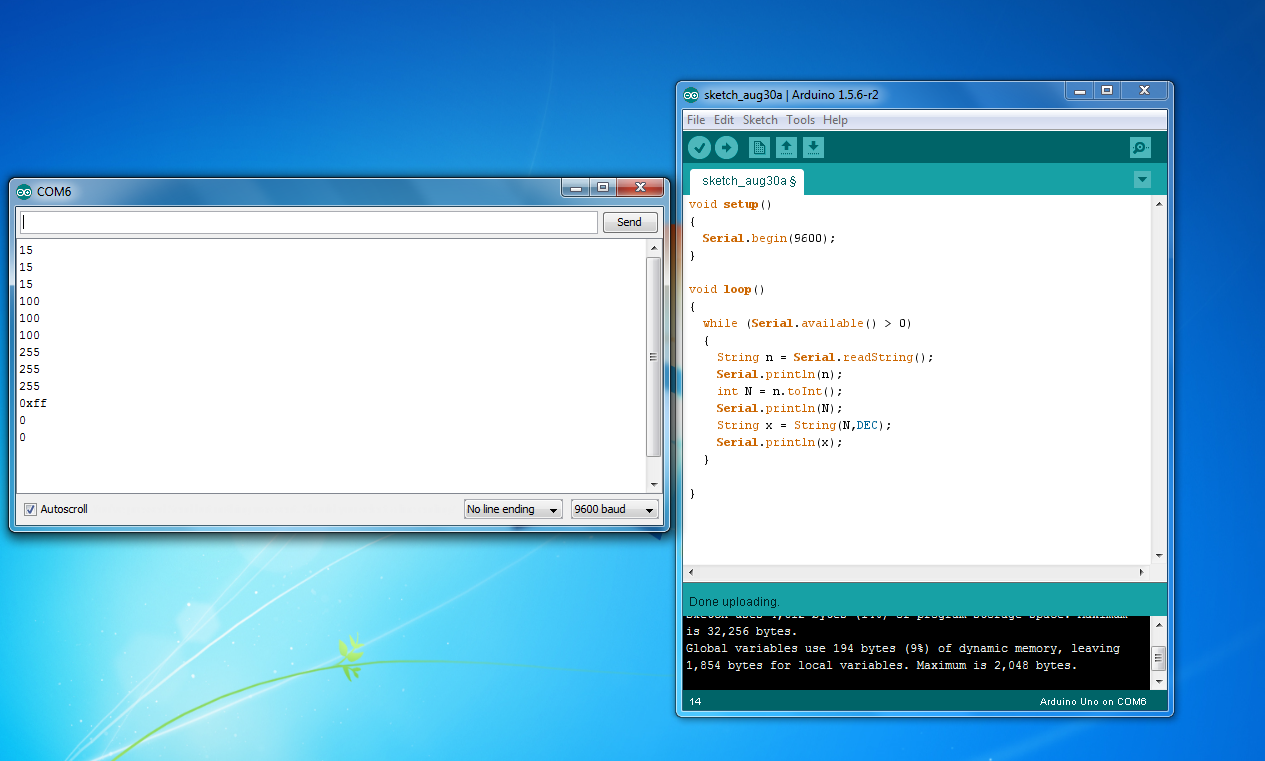Click the code editor horizontal scroll right arrow
1265x761 pixels.
pos(1142,573)
